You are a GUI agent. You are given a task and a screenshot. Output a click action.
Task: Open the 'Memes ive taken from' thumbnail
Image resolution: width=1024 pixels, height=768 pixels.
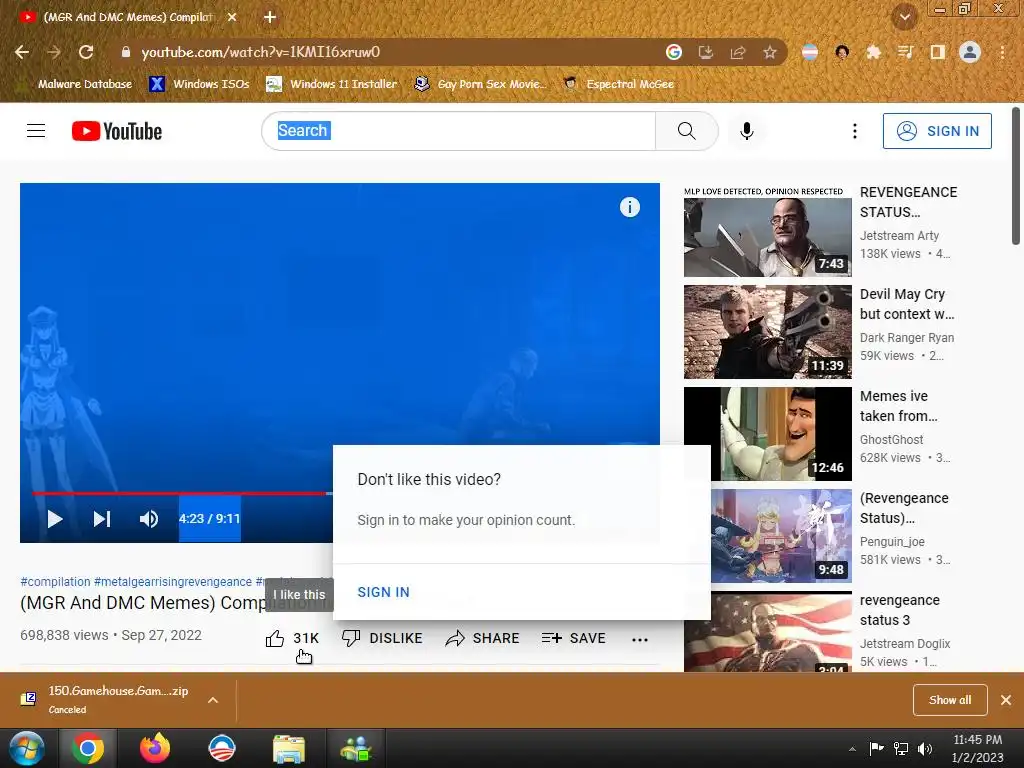pyautogui.click(x=767, y=434)
